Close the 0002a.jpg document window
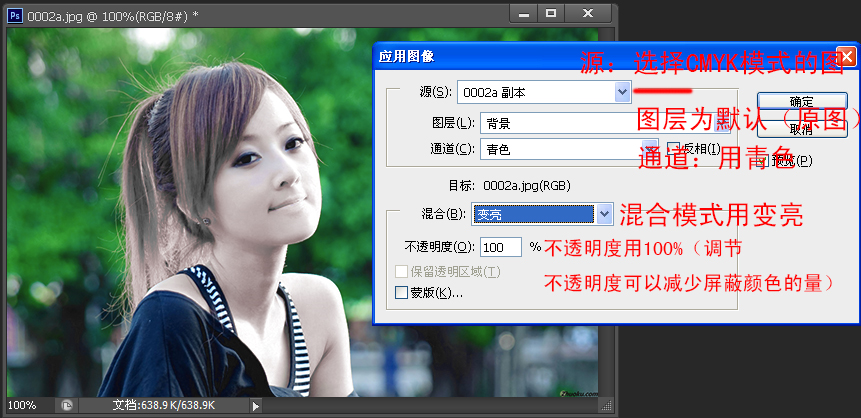The height and width of the screenshot is (418, 861). click(x=589, y=14)
